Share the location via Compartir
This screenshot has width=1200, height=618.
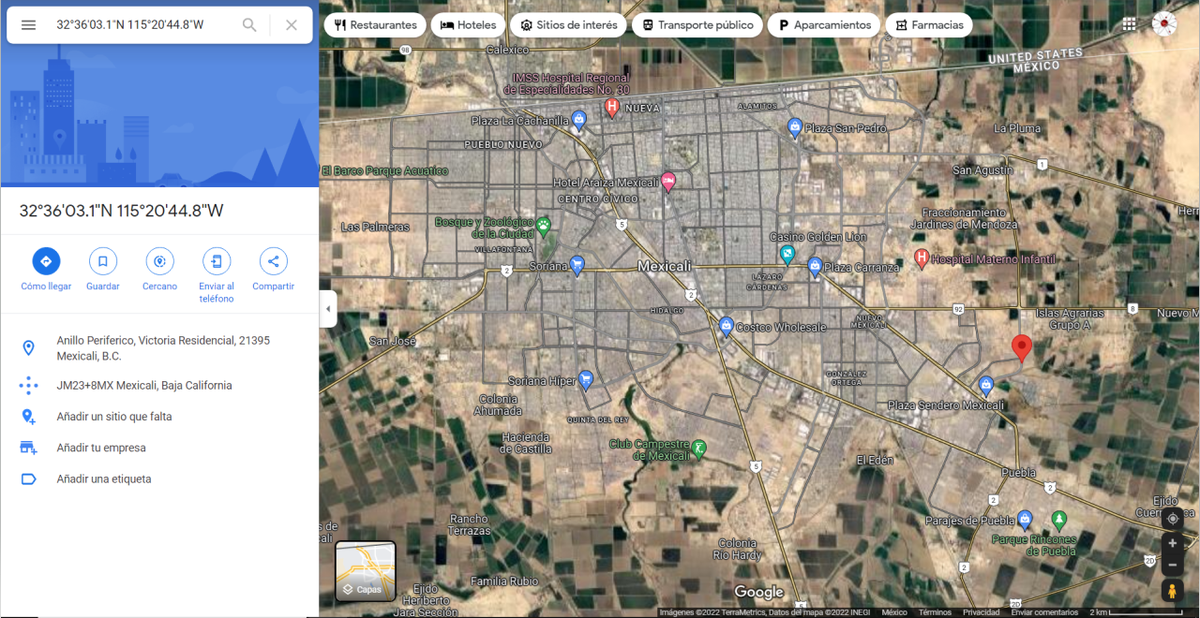click(x=273, y=270)
